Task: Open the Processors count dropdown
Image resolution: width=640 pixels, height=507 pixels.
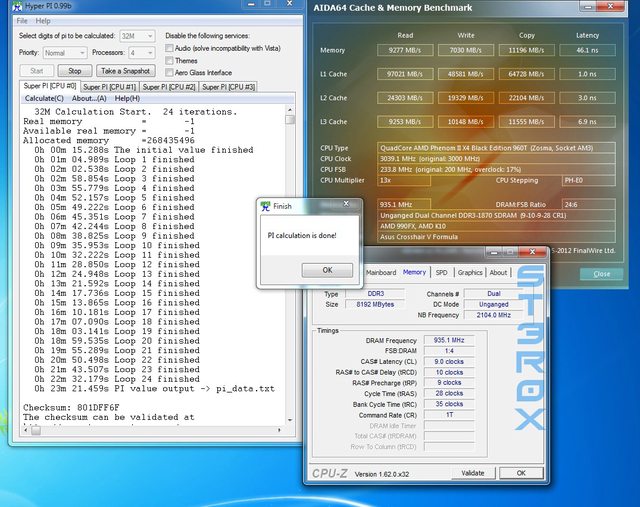Action: (142, 53)
